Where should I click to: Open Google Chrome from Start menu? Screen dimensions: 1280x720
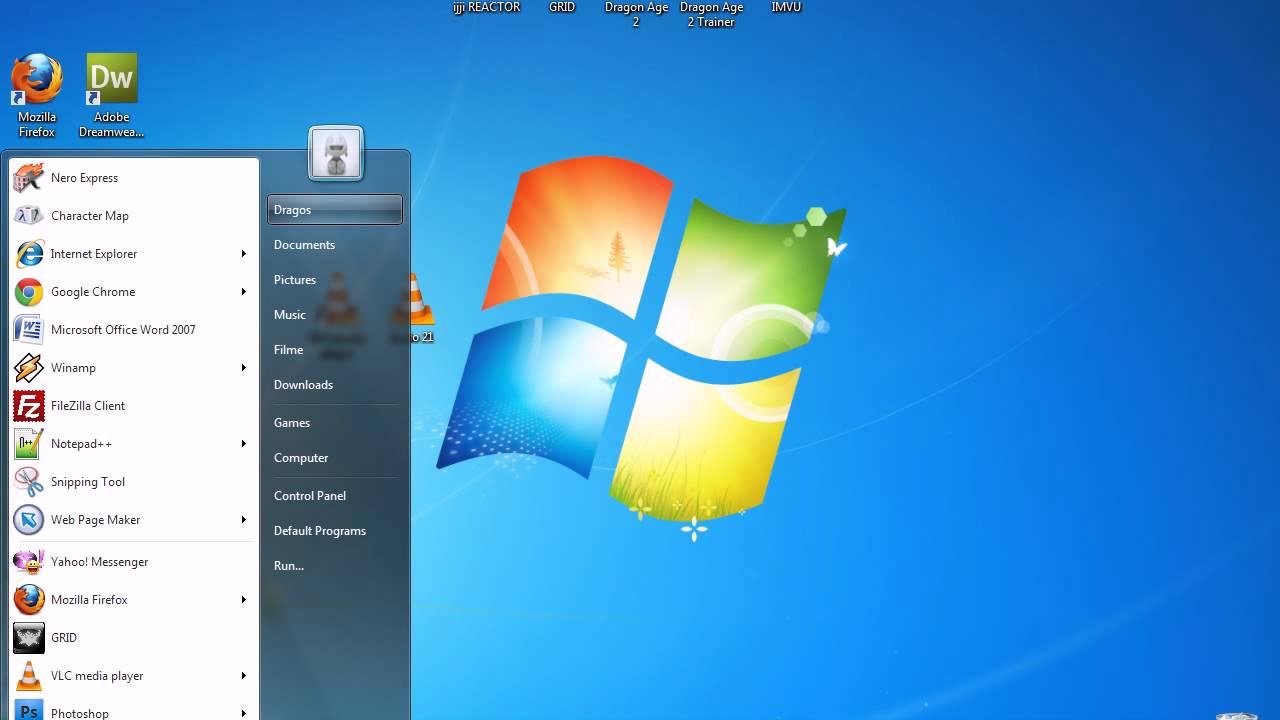133,292
